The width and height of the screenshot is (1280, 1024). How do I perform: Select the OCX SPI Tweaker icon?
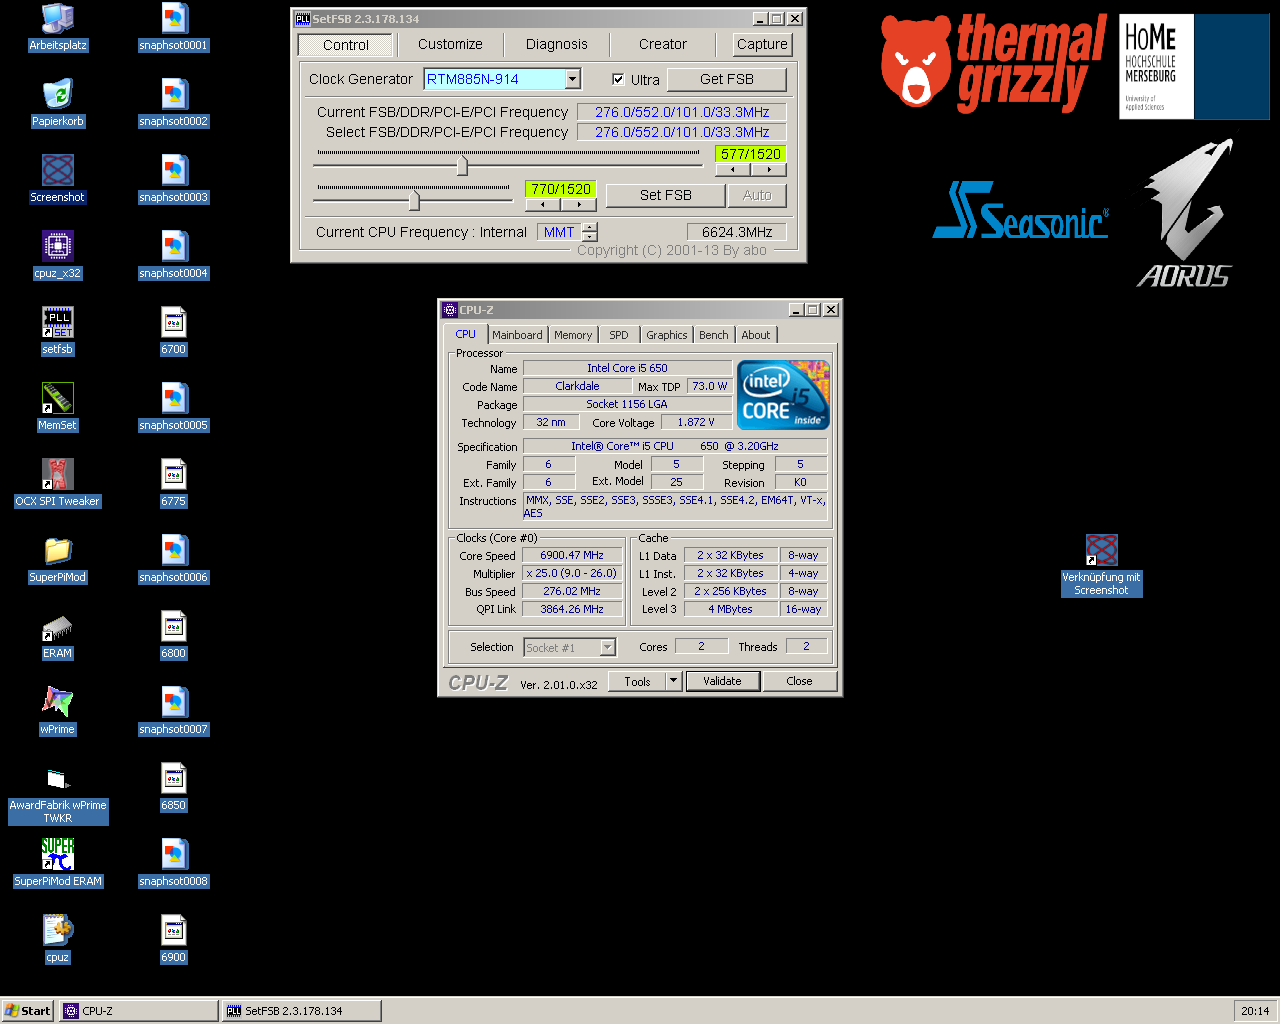(58, 483)
